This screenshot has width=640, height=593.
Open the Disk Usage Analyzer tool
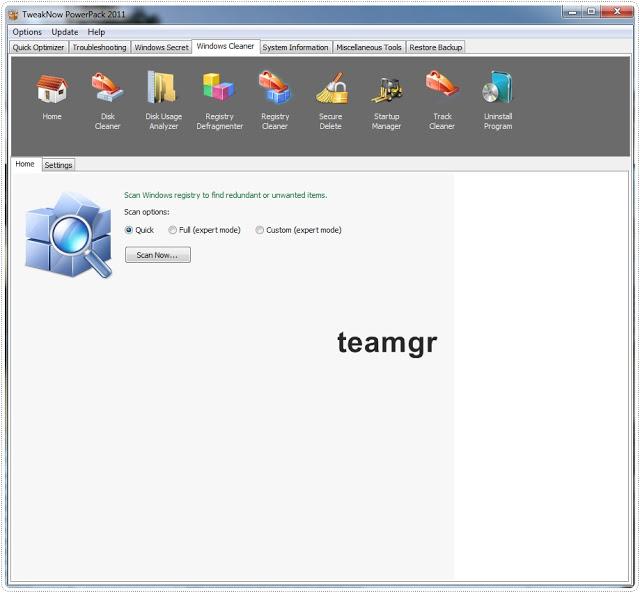(163, 100)
